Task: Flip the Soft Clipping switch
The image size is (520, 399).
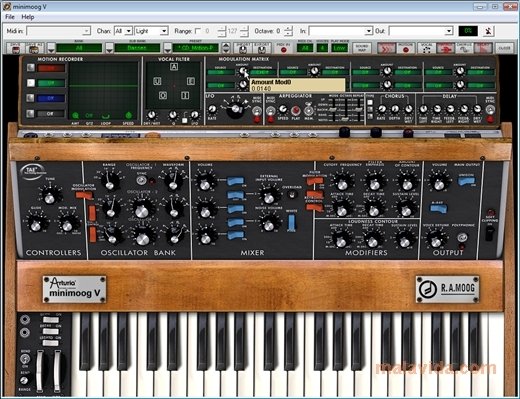Action: [x=489, y=233]
